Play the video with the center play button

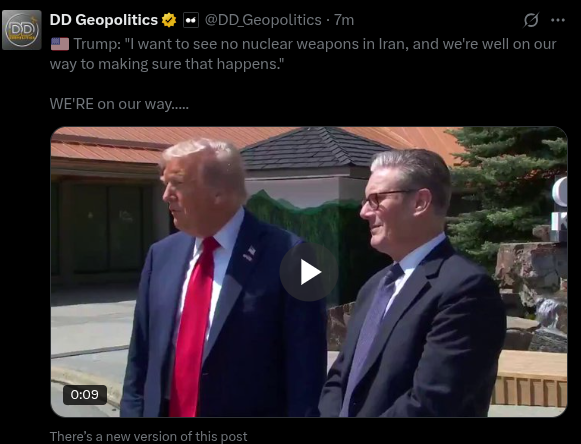309,272
